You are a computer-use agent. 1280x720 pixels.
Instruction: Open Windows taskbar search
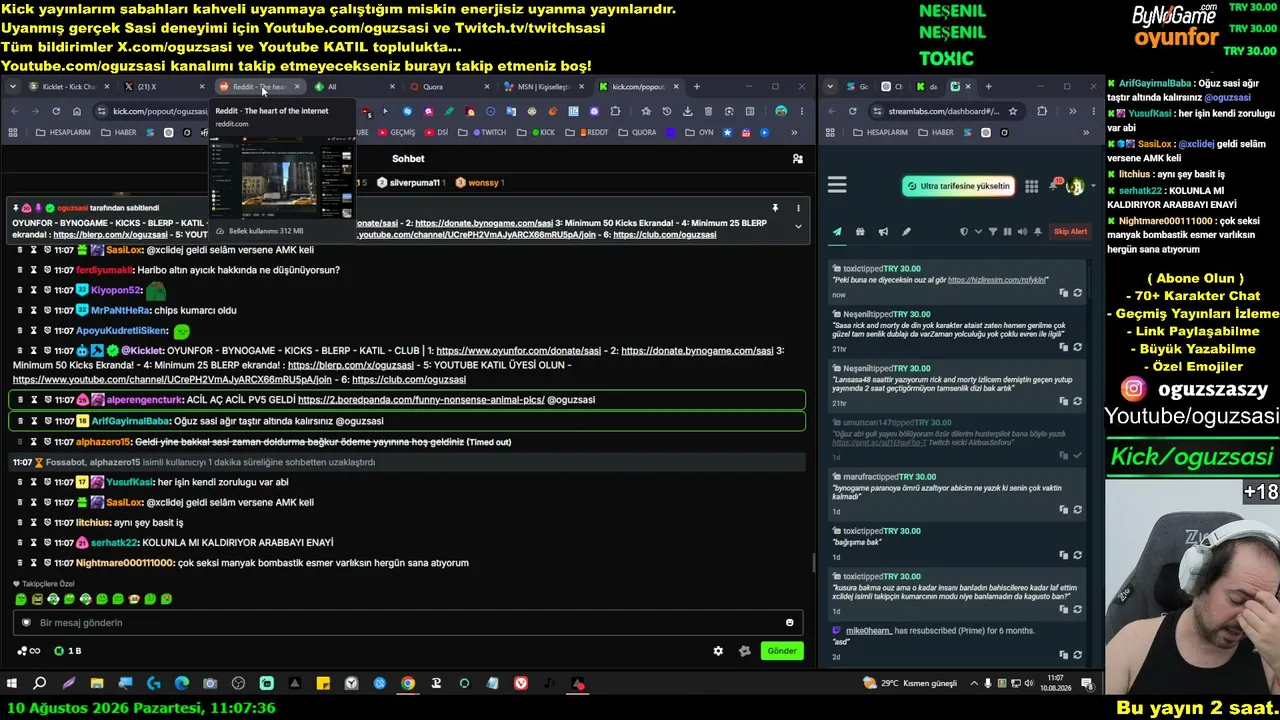(40, 684)
